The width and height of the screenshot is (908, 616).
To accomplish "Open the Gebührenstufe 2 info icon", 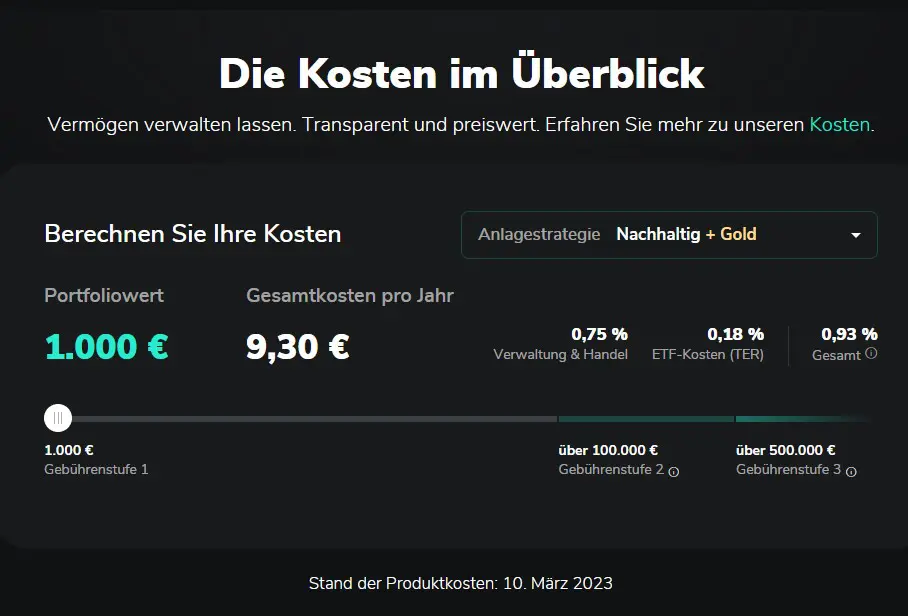I will click(673, 472).
